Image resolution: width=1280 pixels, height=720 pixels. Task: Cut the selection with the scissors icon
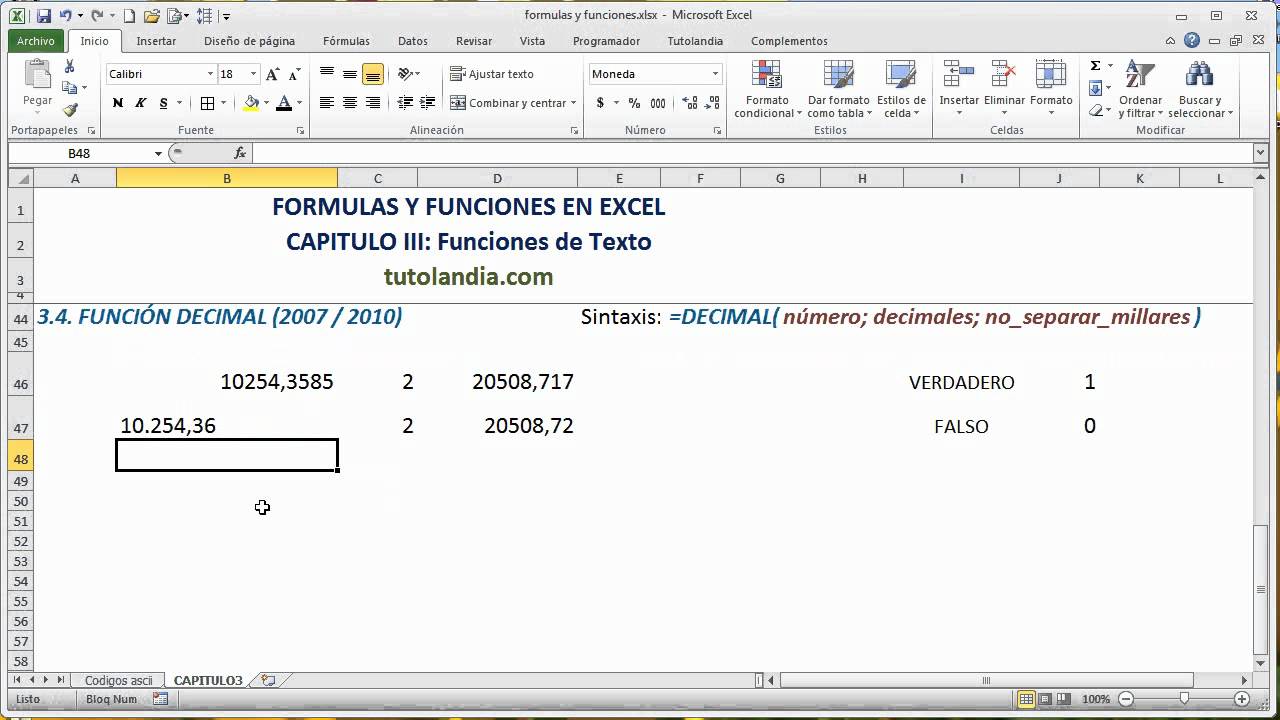click(69, 66)
